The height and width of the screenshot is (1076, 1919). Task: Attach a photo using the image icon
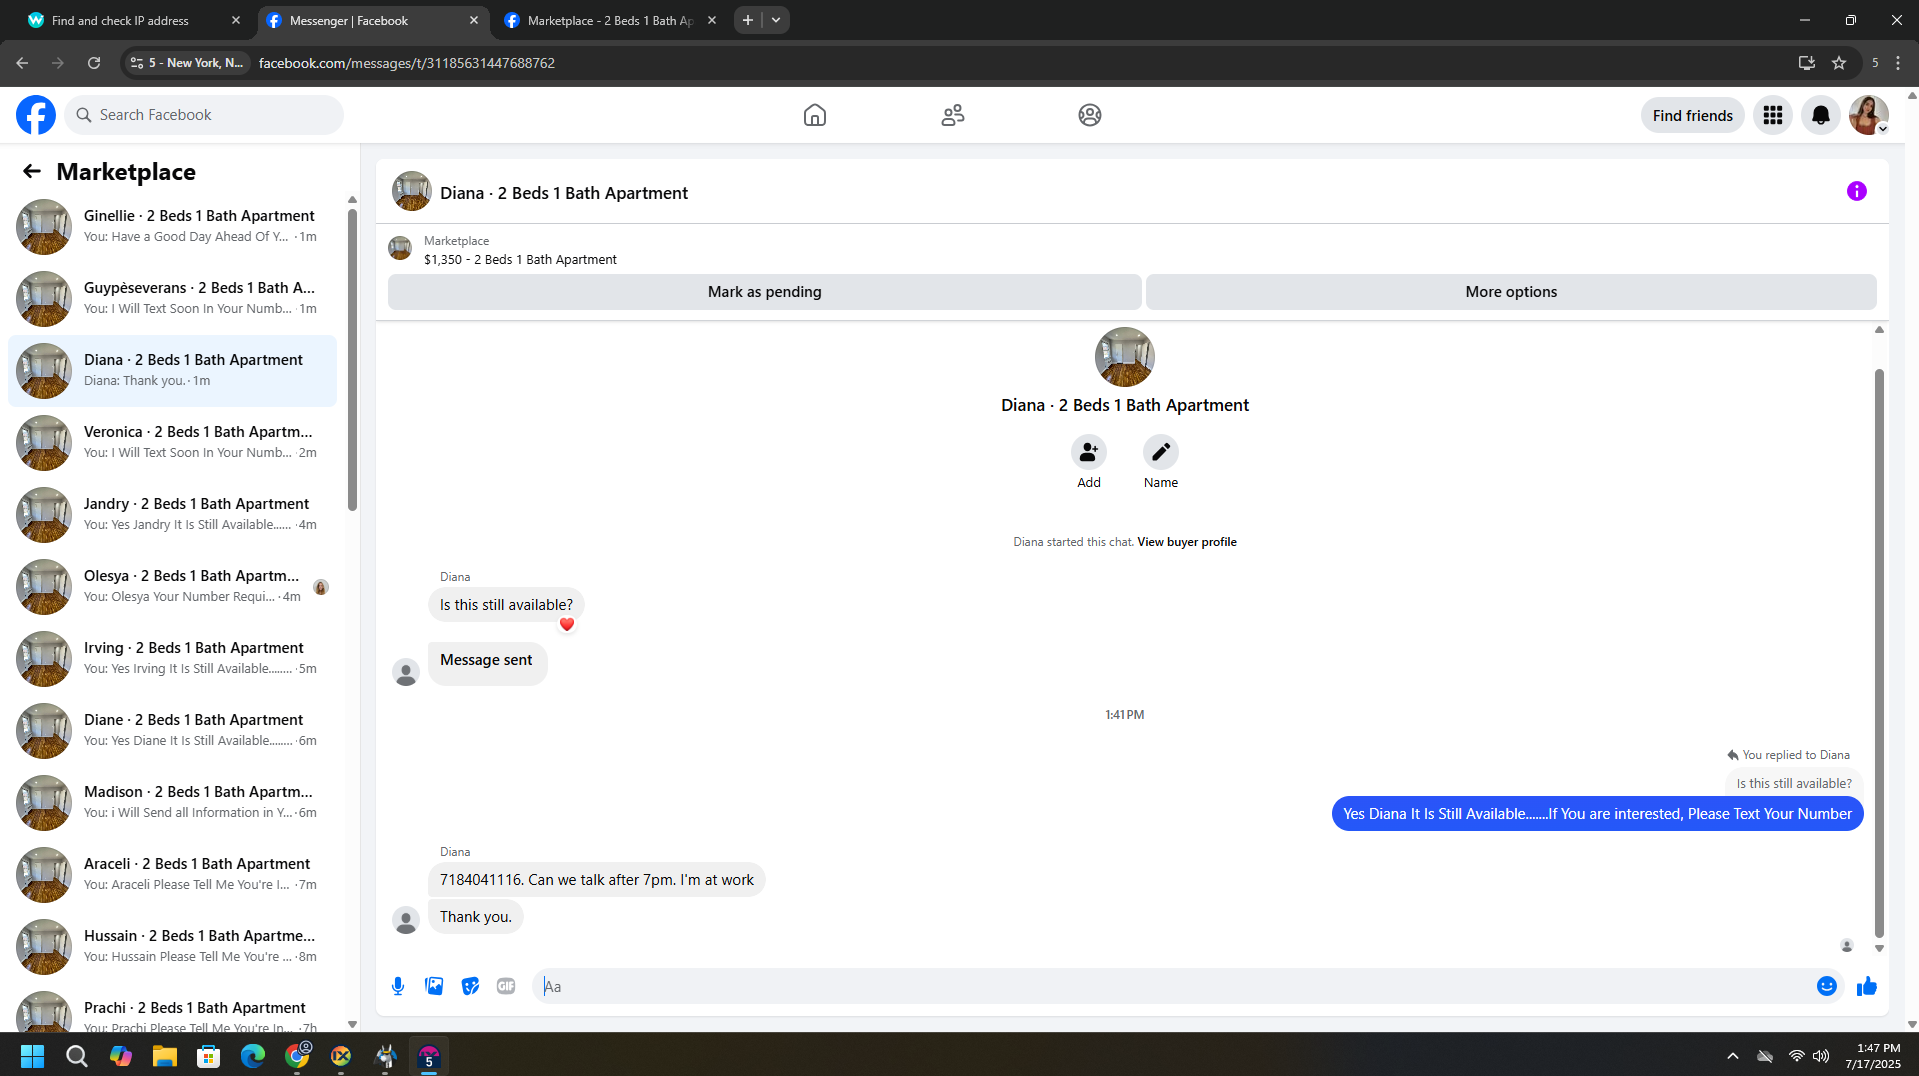tap(434, 986)
